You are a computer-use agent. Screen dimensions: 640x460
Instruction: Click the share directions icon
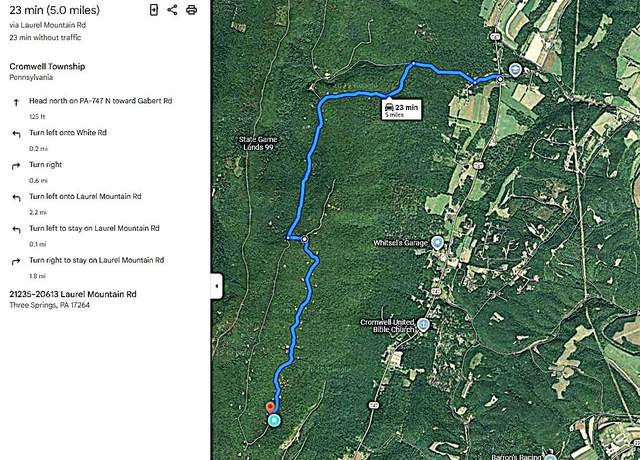coord(172,10)
